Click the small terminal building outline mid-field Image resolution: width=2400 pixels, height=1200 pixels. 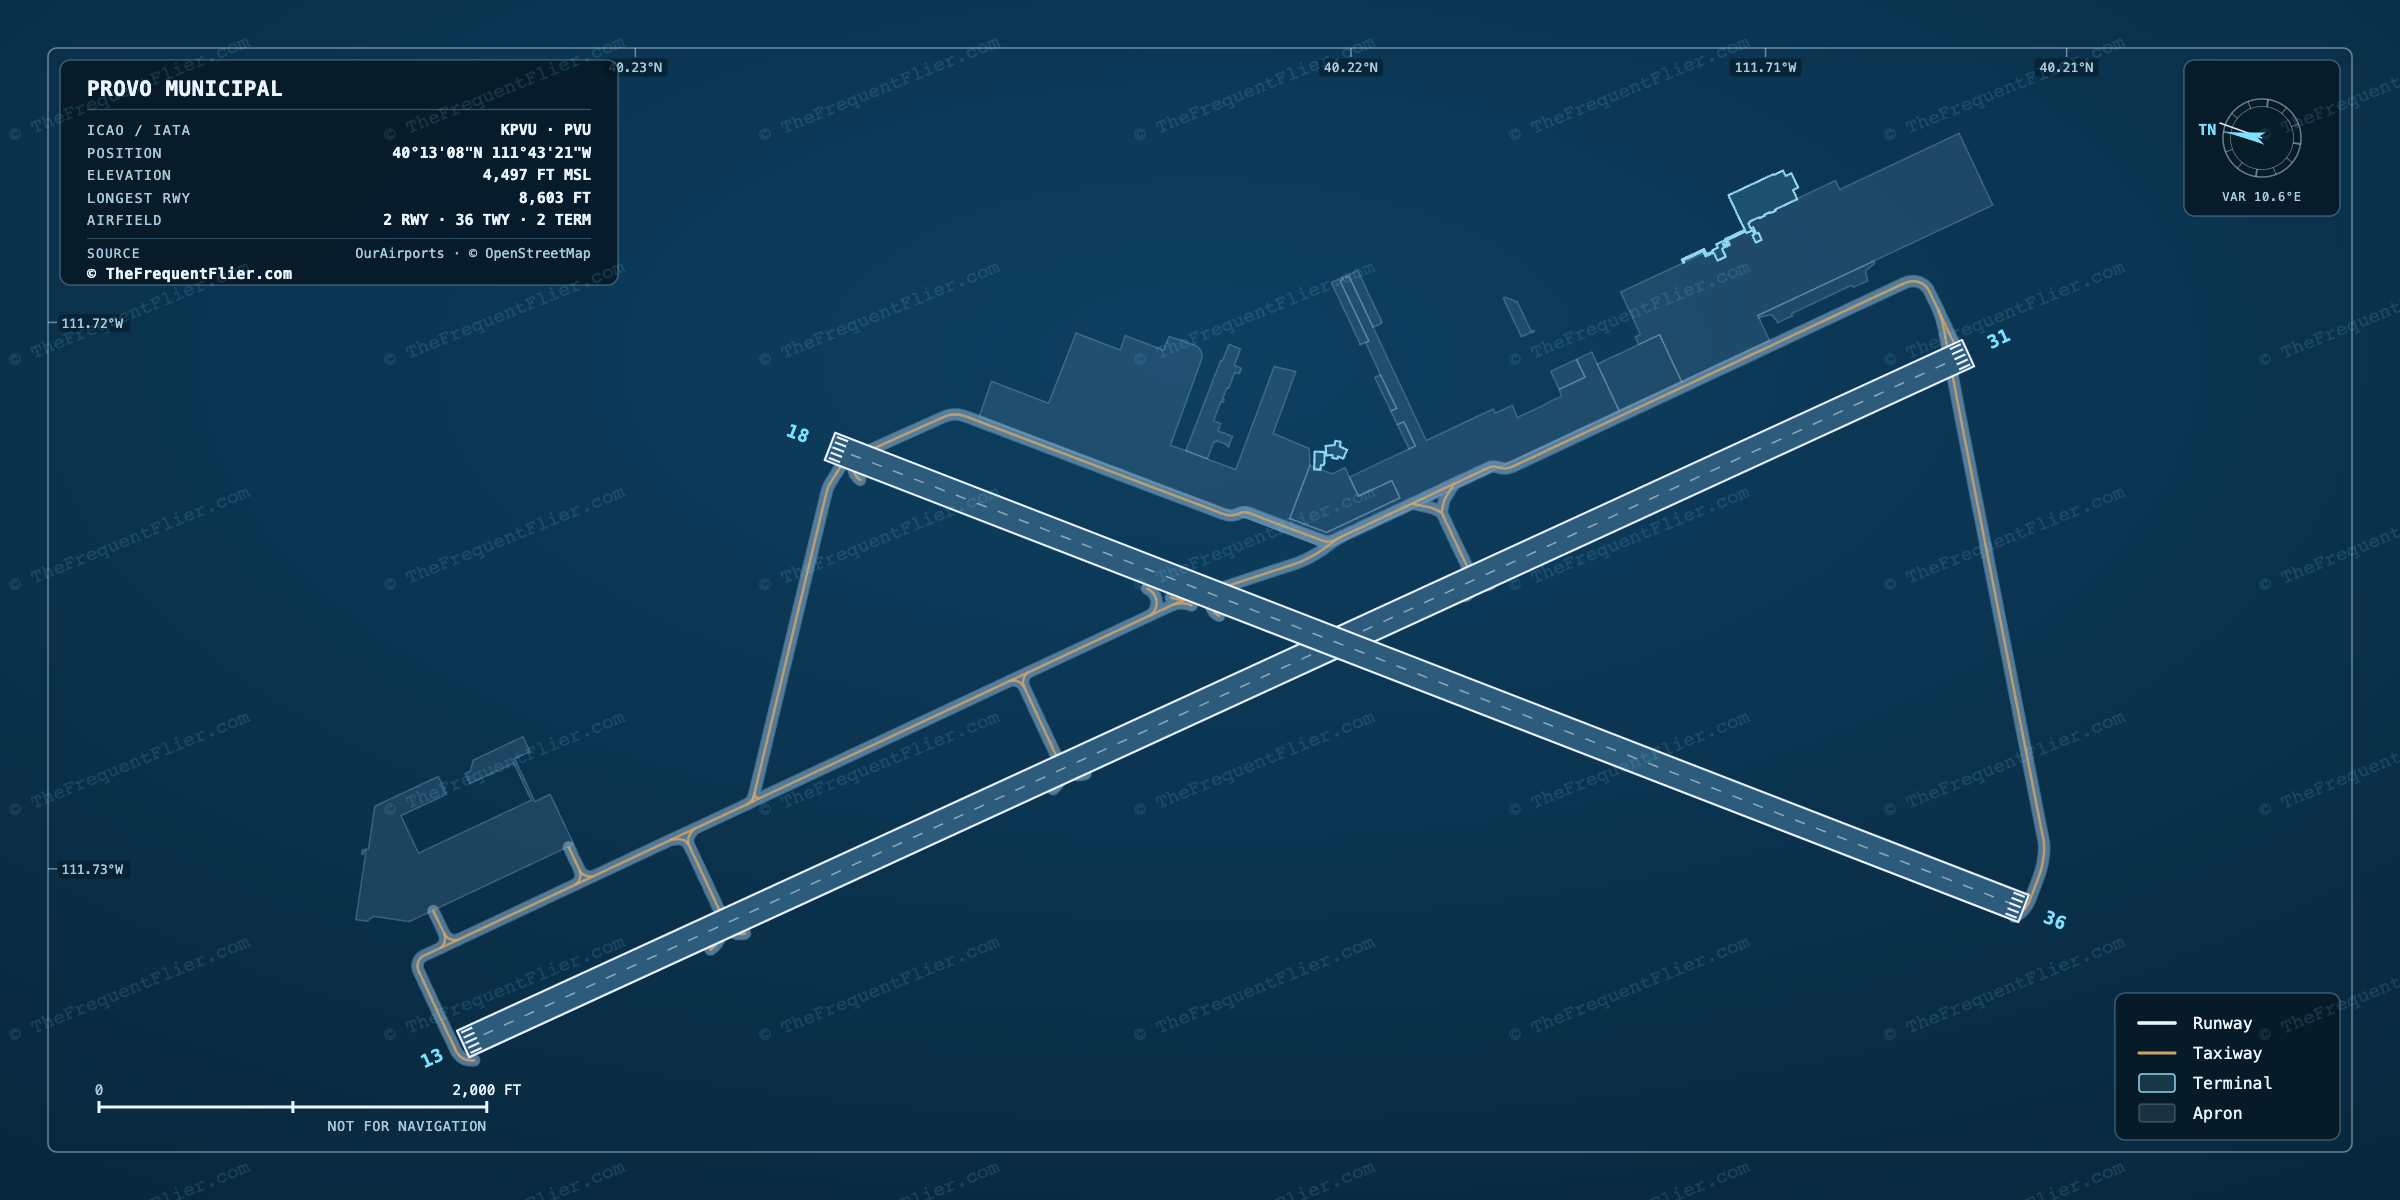[1330, 454]
